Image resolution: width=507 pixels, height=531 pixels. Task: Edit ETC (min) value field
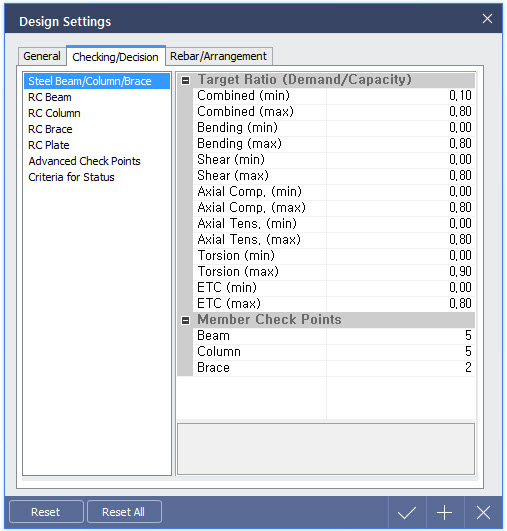(401, 288)
